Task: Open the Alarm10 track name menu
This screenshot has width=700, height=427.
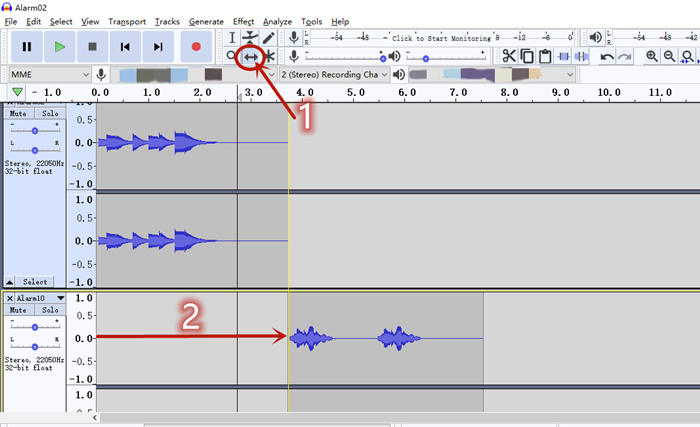Action: (40, 298)
